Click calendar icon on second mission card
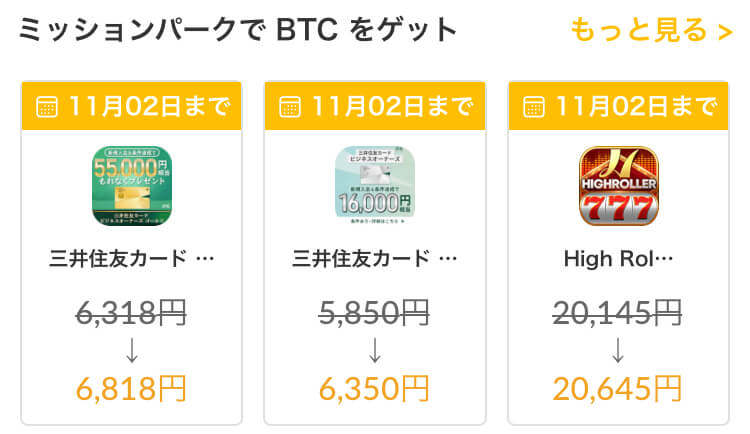 pos(290,106)
